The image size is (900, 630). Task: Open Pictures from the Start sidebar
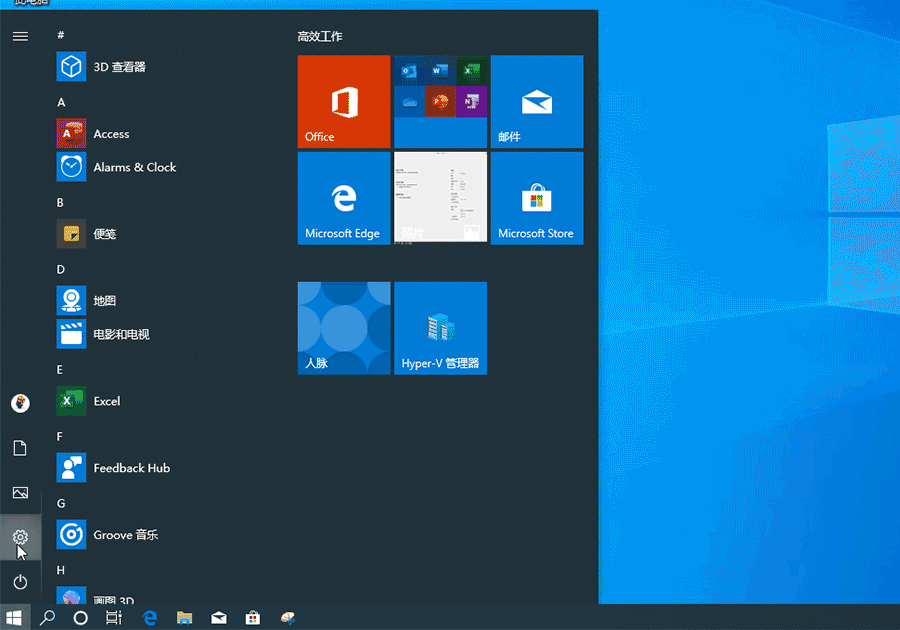click(20, 492)
